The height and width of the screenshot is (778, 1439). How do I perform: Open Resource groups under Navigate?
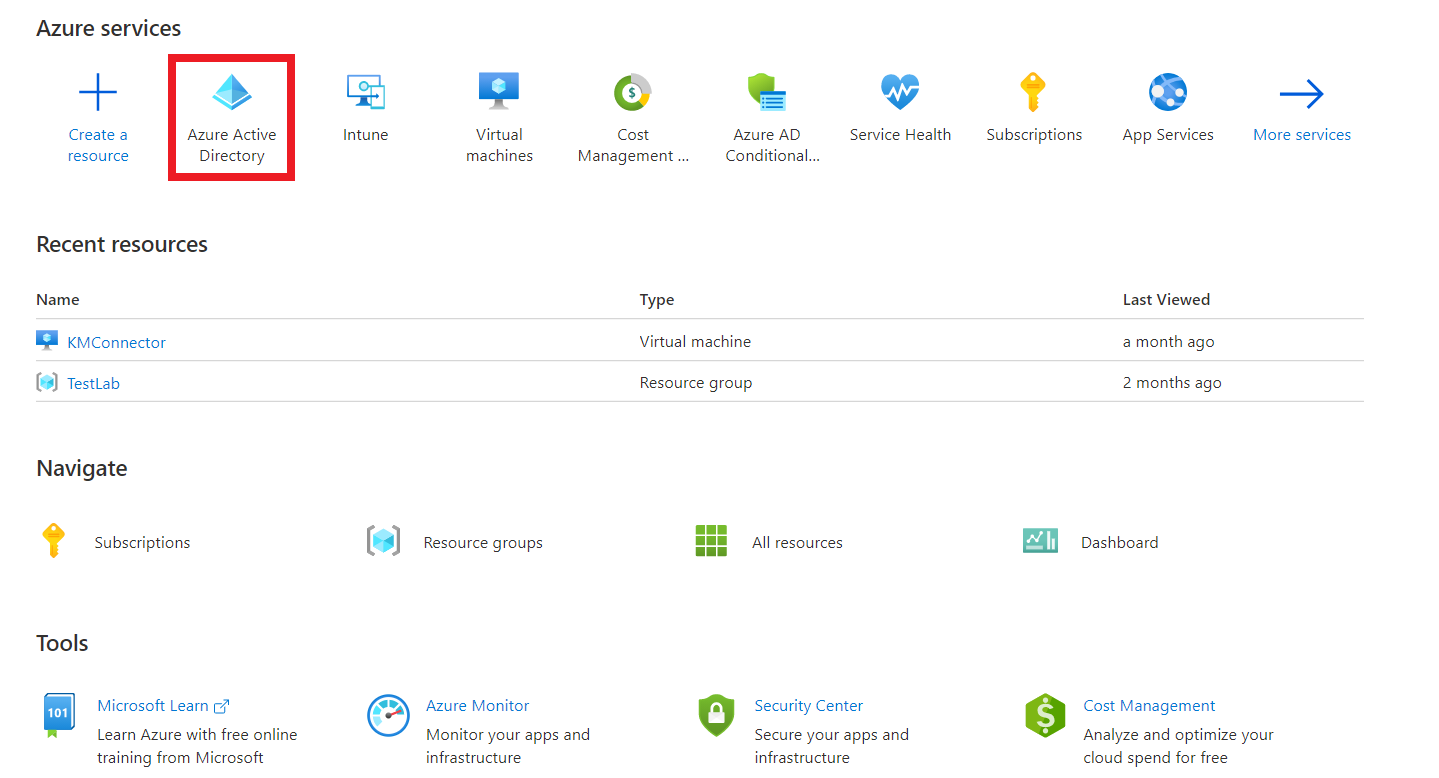pos(482,542)
